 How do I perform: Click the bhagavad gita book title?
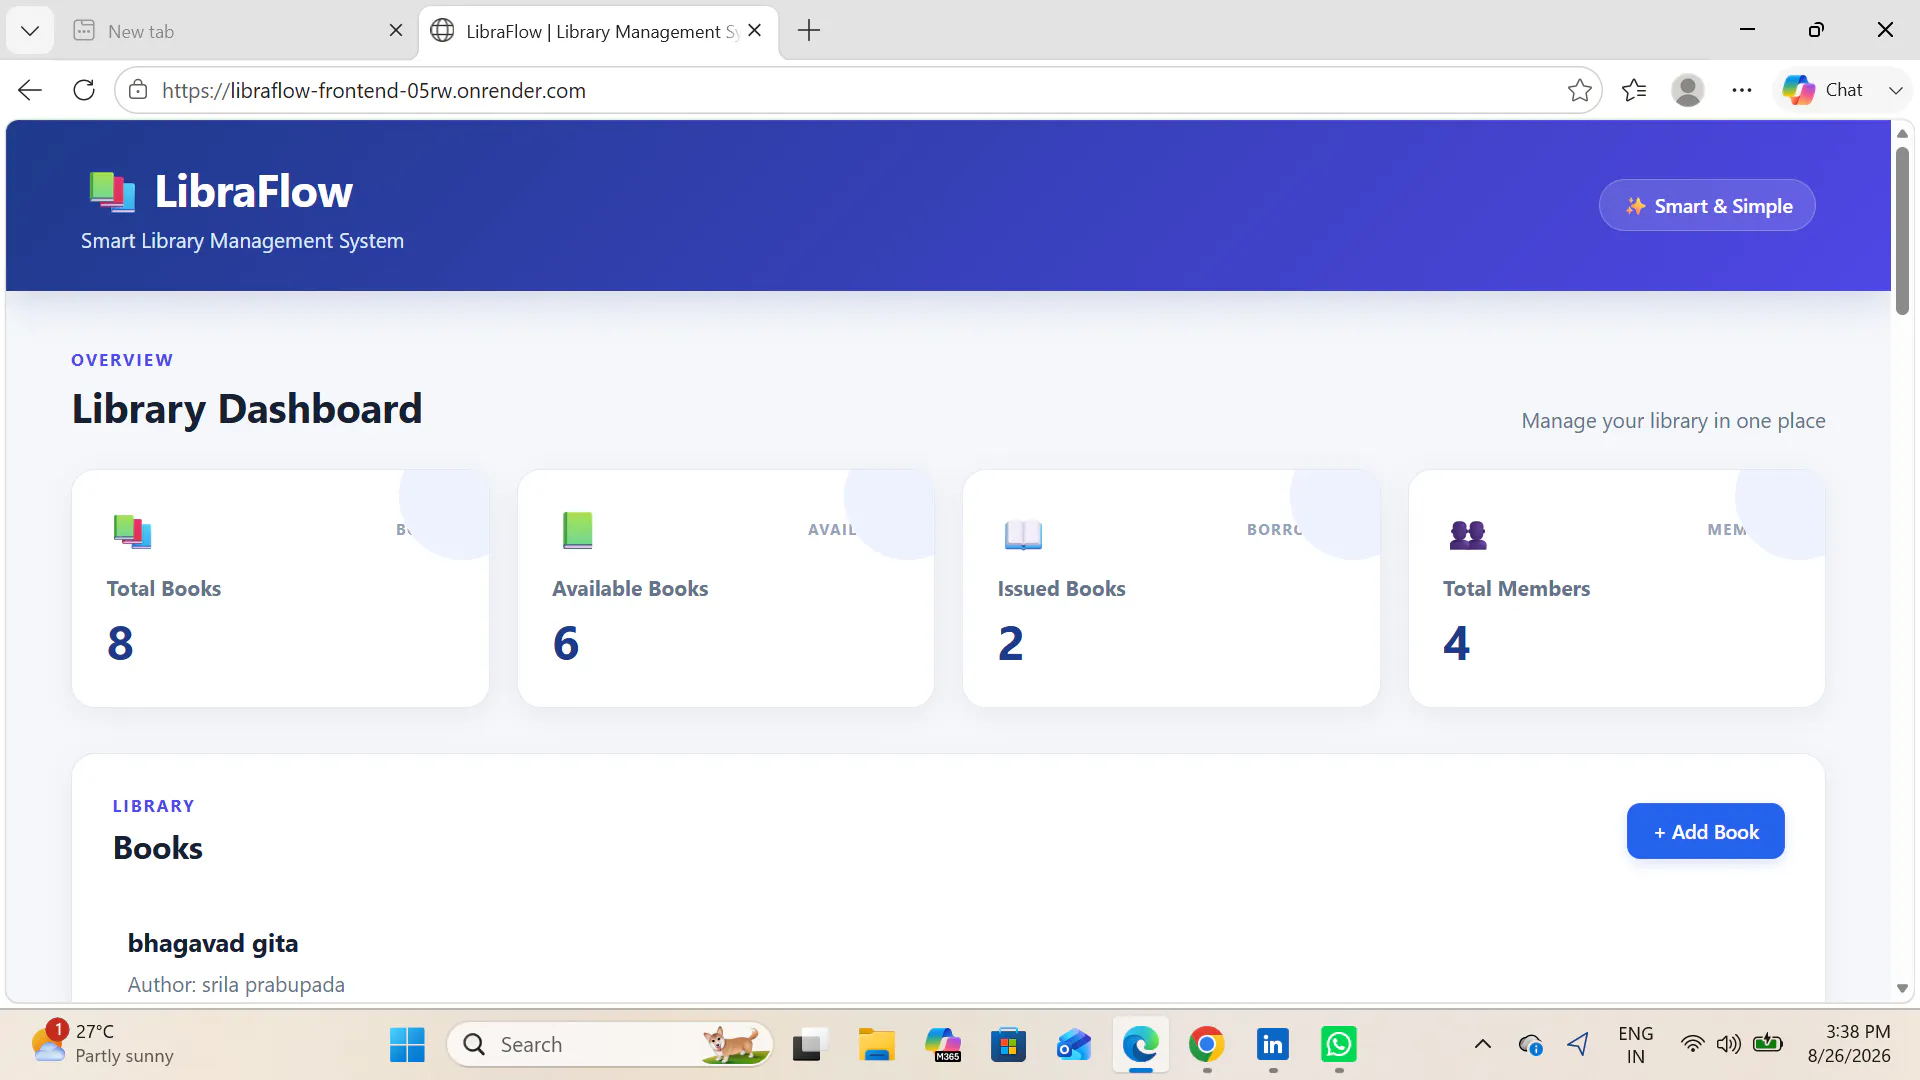click(213, 943)
